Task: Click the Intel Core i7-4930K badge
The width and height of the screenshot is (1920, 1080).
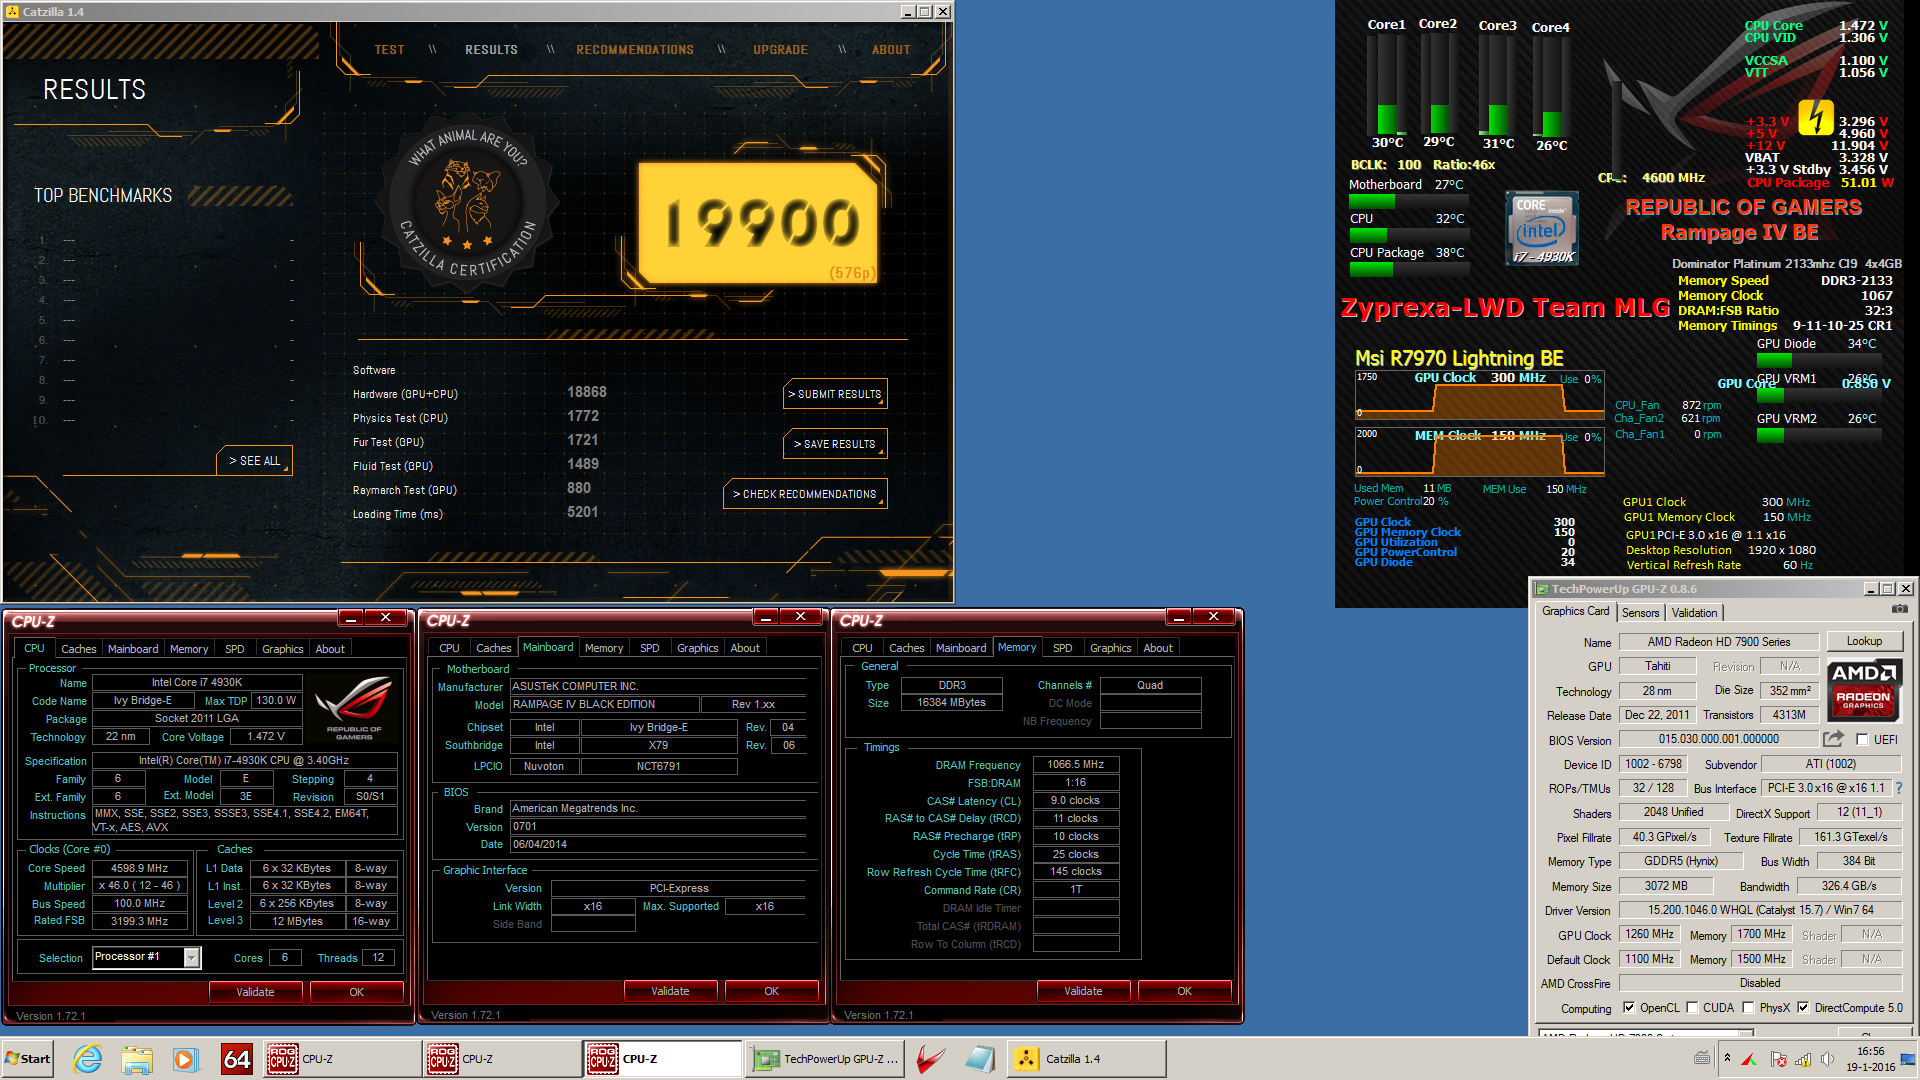Action: coord(1541,229)
